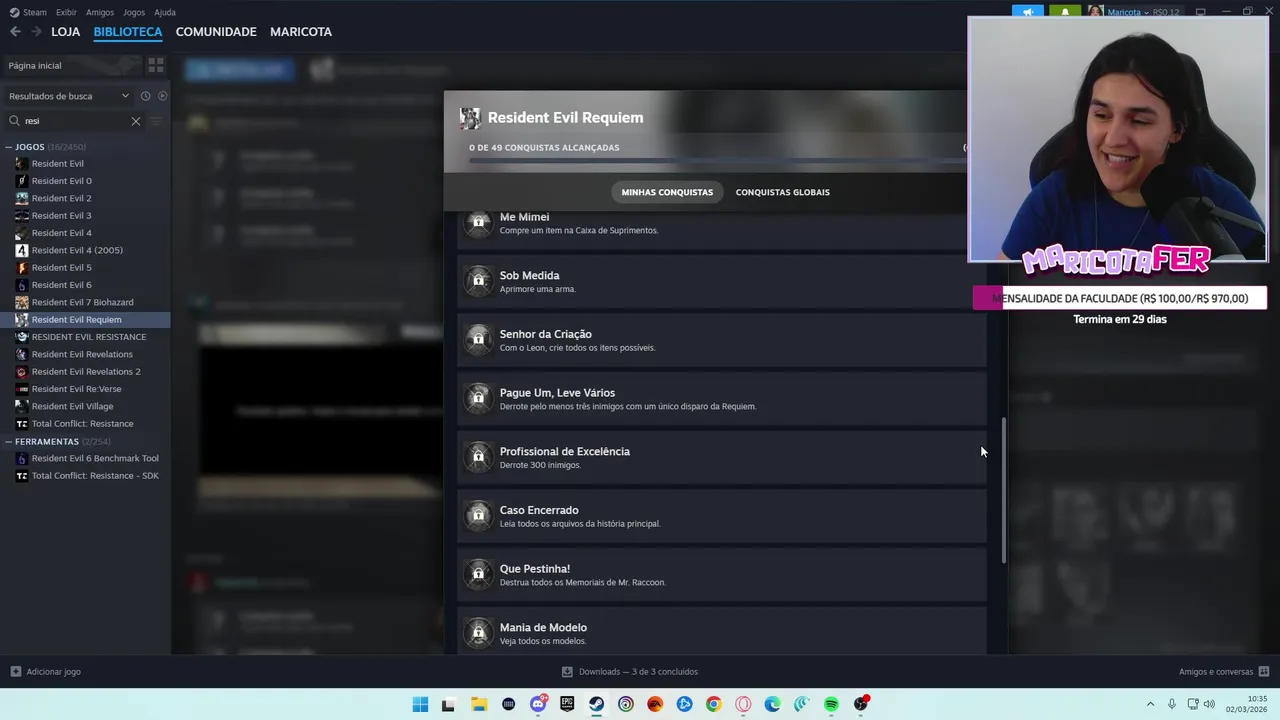Click Adicionar jogo at the bottom left

(45, 672)
